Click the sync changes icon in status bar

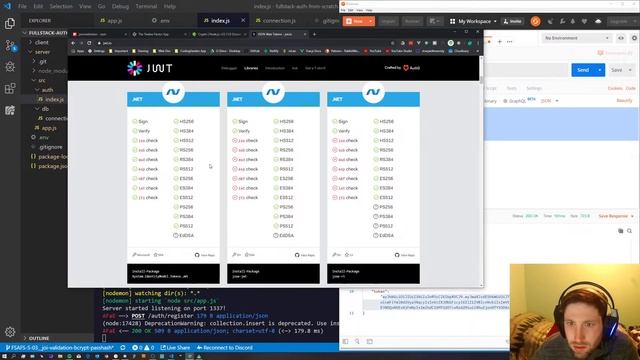pyautogui.click(x=122, y=348)
